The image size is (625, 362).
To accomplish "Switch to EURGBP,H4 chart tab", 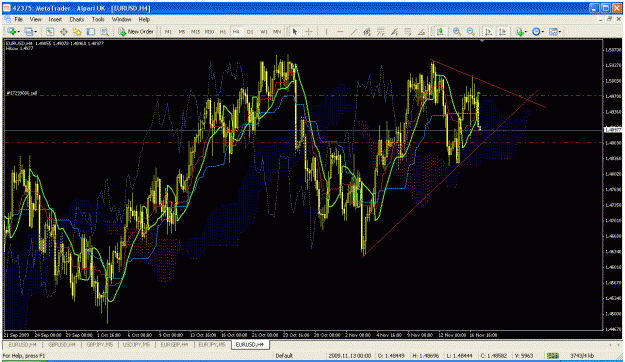I will pos(174,344).
